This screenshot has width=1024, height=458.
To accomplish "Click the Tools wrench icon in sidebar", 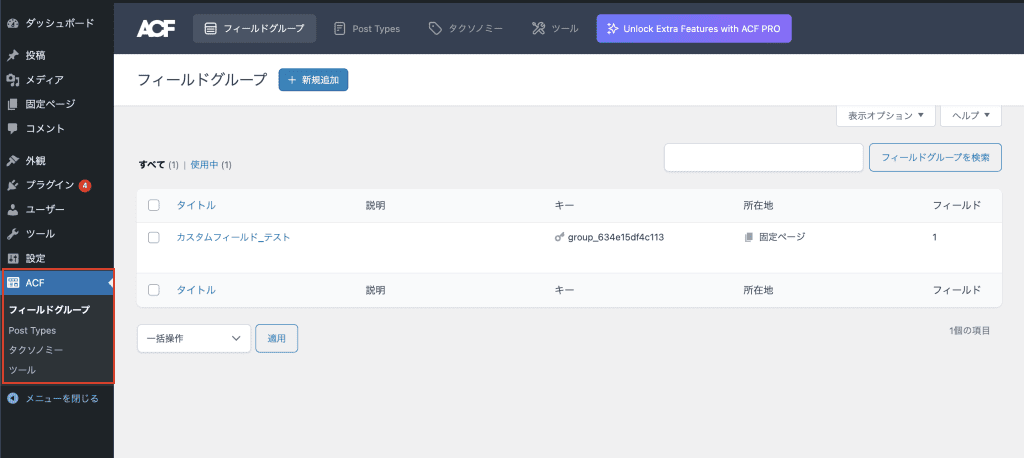I will (x=12, y=234).
